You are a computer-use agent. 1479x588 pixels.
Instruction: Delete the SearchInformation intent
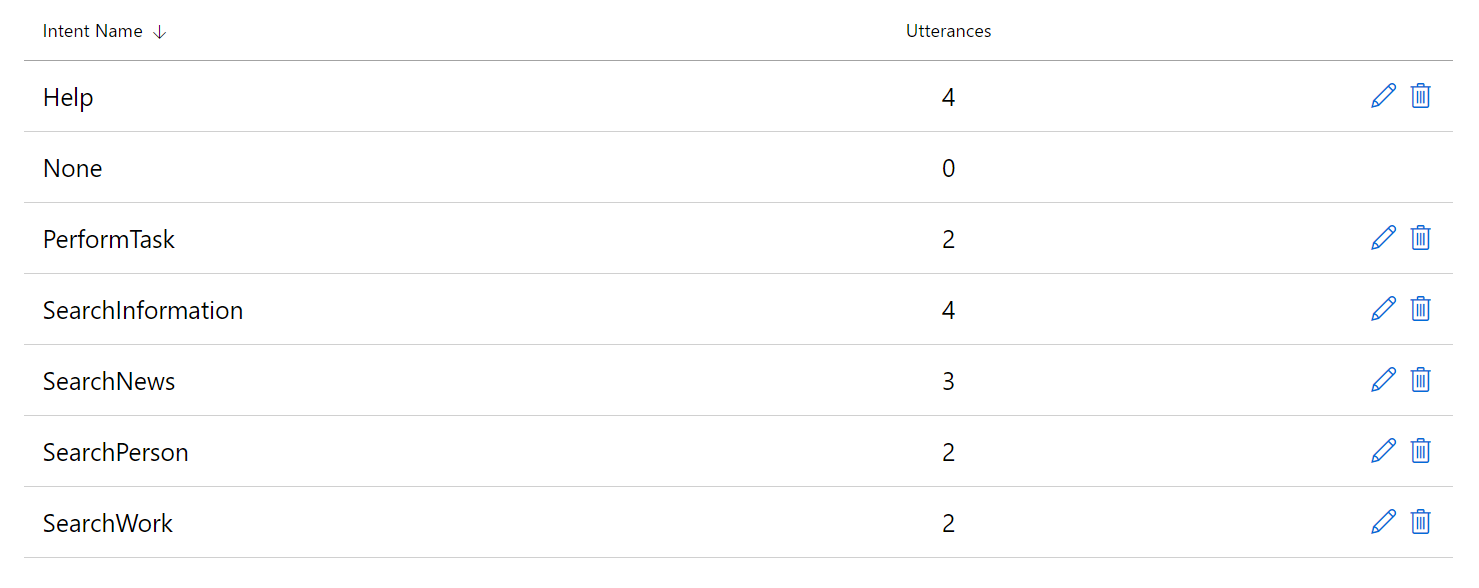tap(1420, 309)
